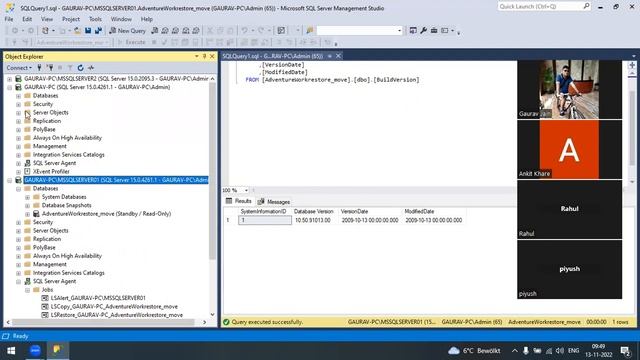Viewport: 640px width, 360px height.
Task: Click the New Query toolbar button
Action: click(127, 31)
